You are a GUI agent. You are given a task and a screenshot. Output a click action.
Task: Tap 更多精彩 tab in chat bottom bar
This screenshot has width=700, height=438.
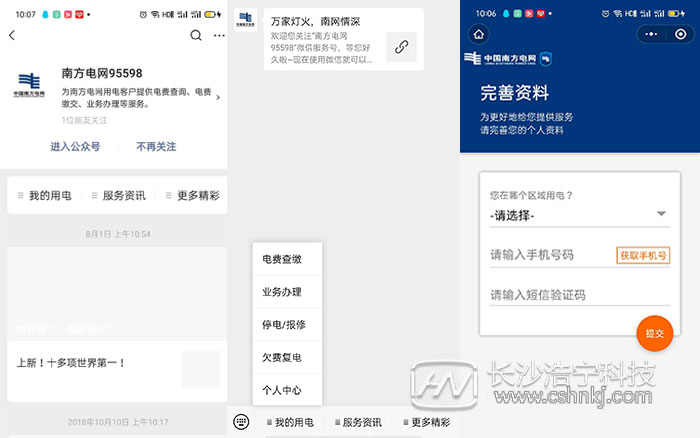tap(426, 422)
